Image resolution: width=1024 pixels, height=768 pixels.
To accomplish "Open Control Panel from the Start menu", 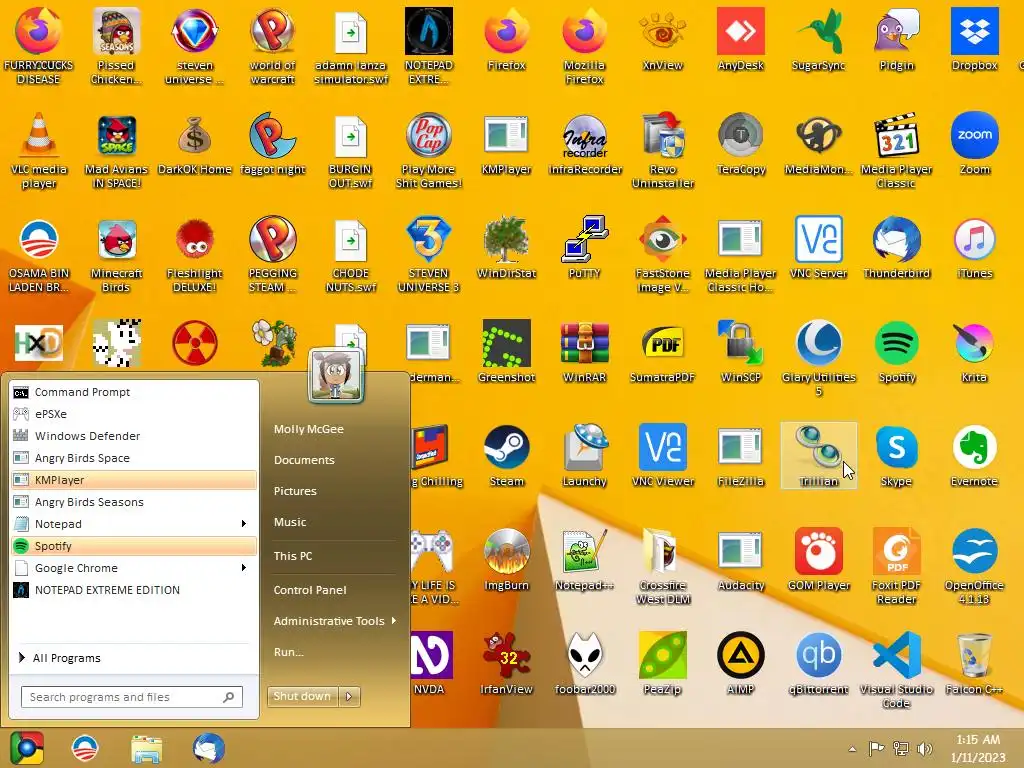I will pyautogui.click(x=310, y=590).
